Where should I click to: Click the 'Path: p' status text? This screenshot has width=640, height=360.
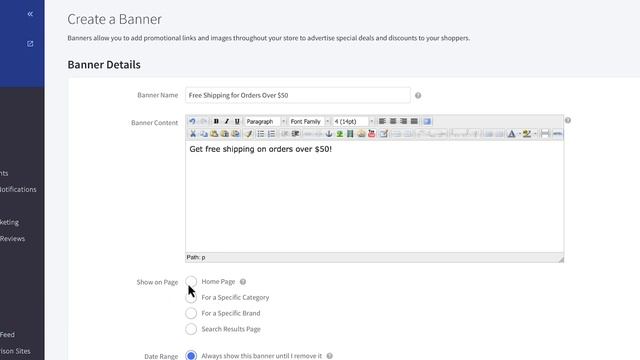coord(196,257)
